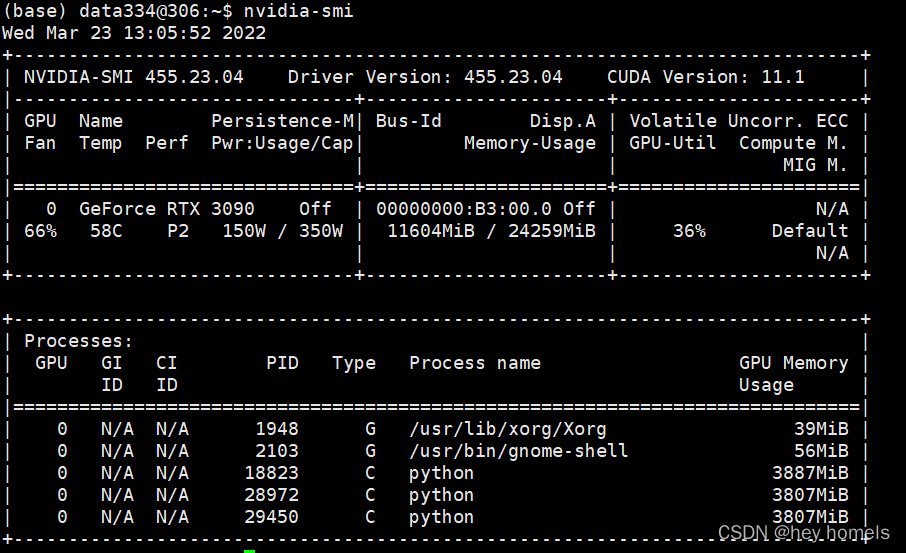Click 'NVIDIA-SMI 455.23.04' text
The width and height of the screenshot is (906, 553).
click(x=133, y=77)
